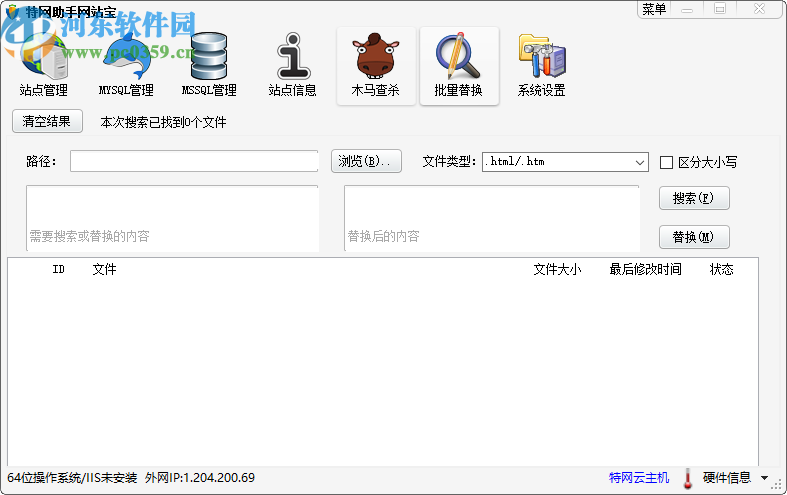This screenshot has width=787, height=495.
Task: Click the thermometer hardware icon in the status bar
Action: 688,478
